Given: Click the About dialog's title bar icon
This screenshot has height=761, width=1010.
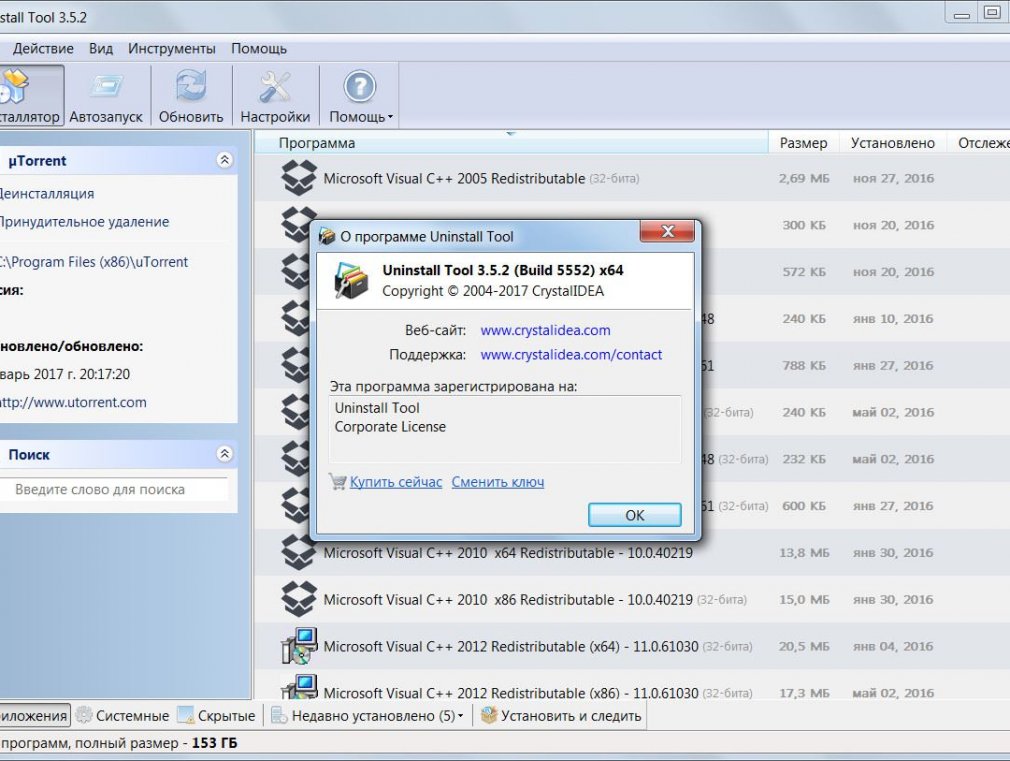Looking at the screenshot, I should point(327,236).
